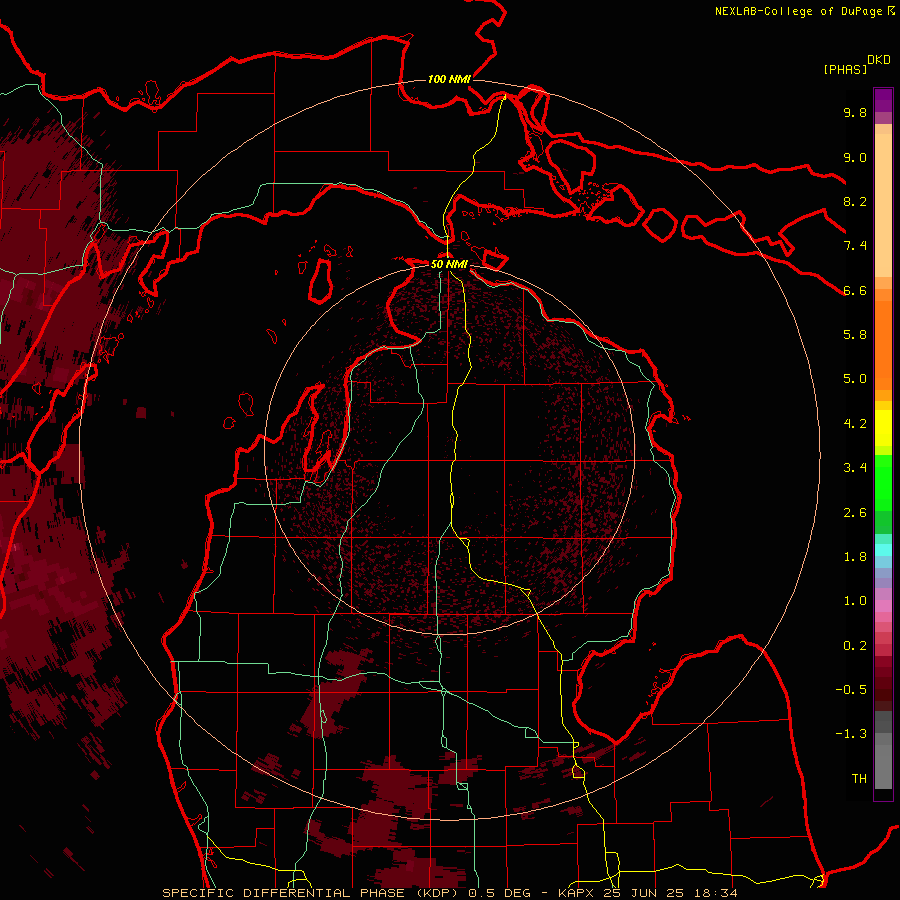
Task: Pick the bright green color bar segment
Action: [x=883, y=482]
